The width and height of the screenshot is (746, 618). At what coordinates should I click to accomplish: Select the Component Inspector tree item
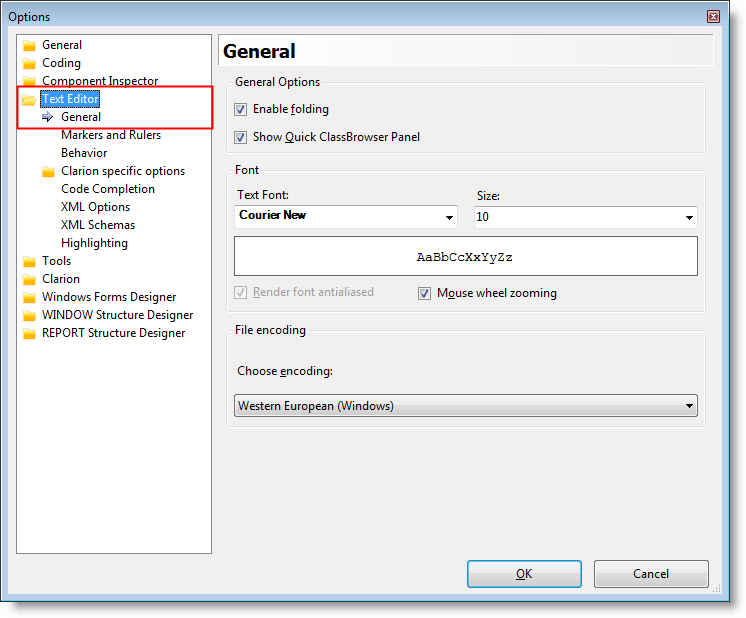click(x=100, y=81)
